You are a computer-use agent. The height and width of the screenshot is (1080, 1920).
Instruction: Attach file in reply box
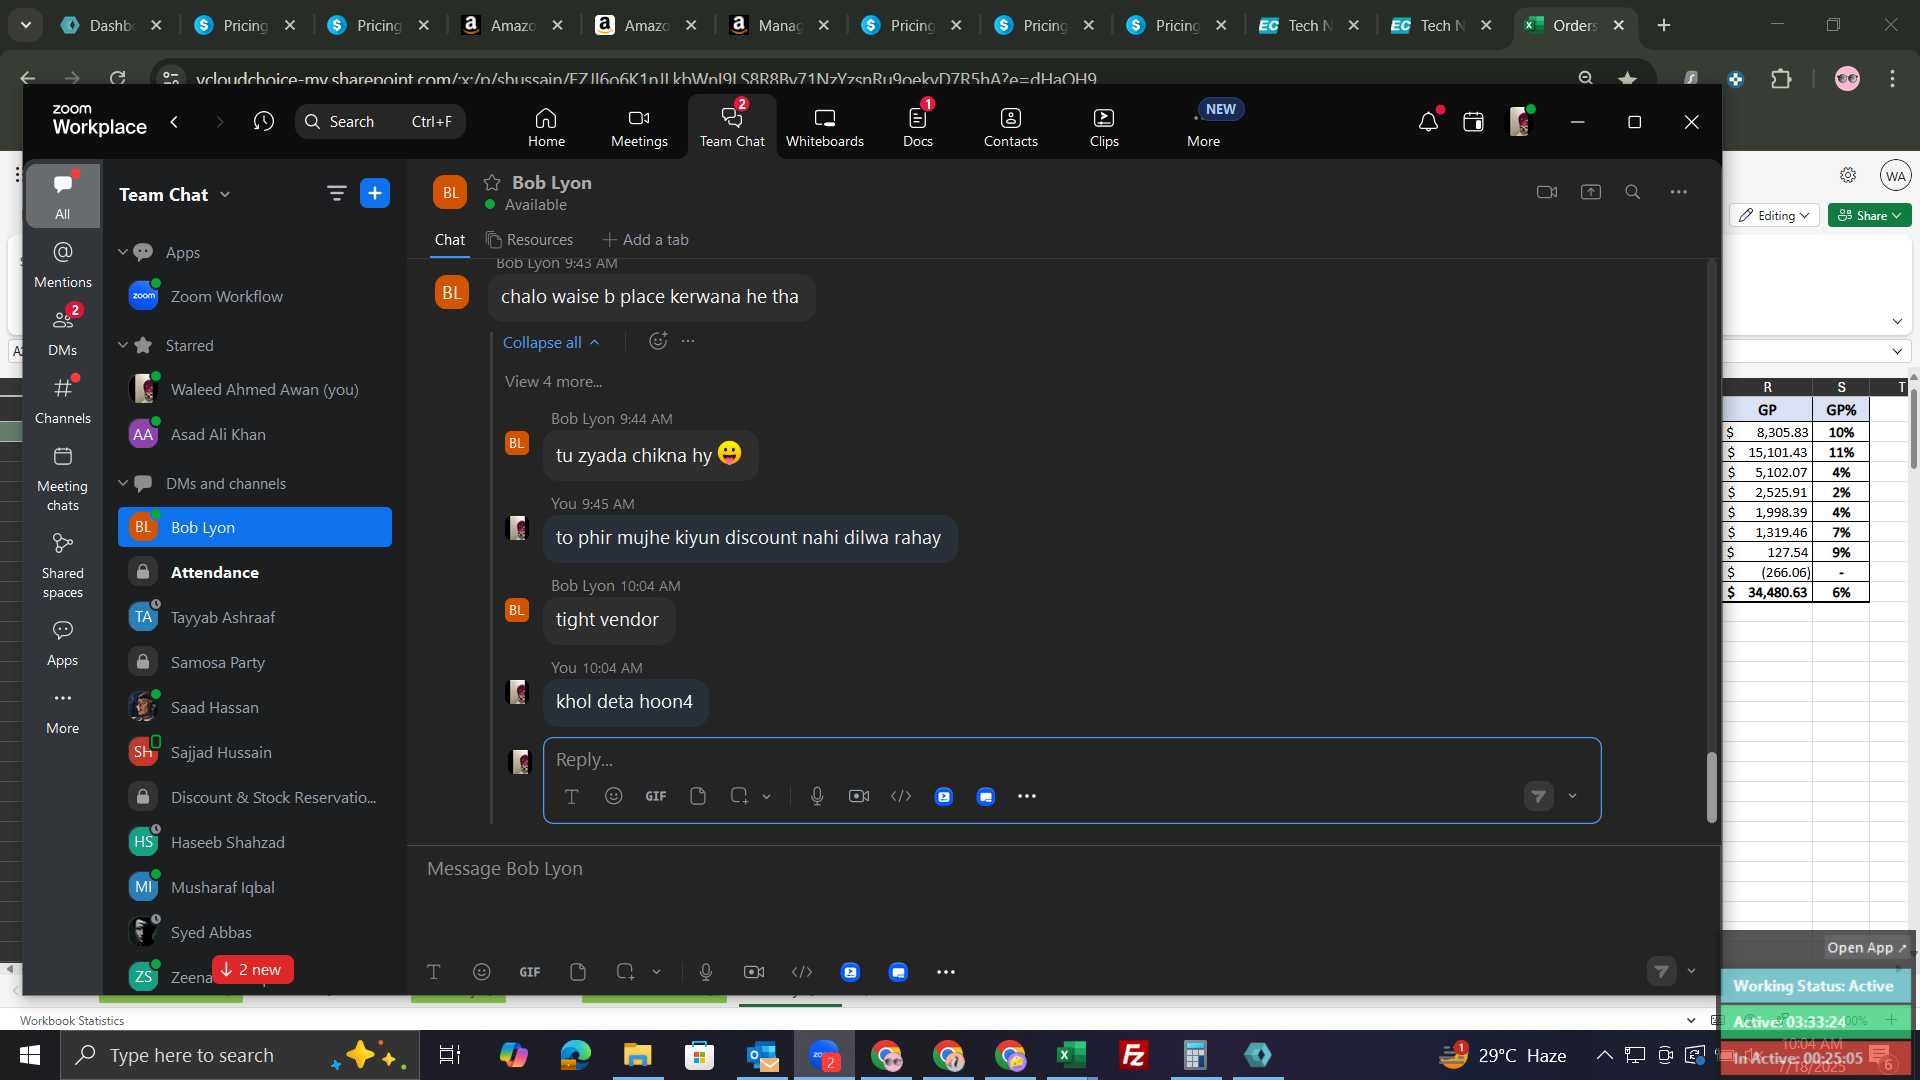click(698, 796)
